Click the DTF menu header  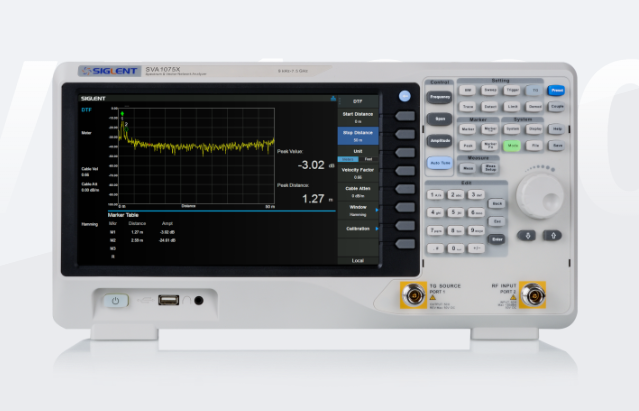click(x=358, y=101)
